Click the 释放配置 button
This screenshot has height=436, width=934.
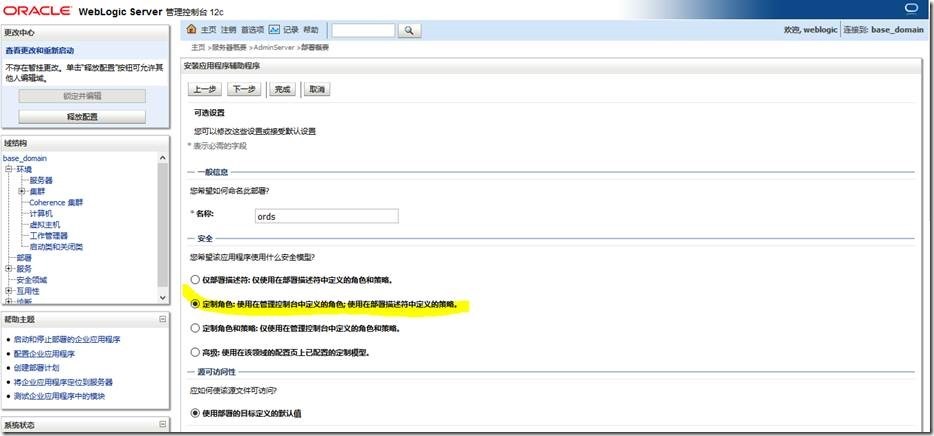(x=82, y=117)
